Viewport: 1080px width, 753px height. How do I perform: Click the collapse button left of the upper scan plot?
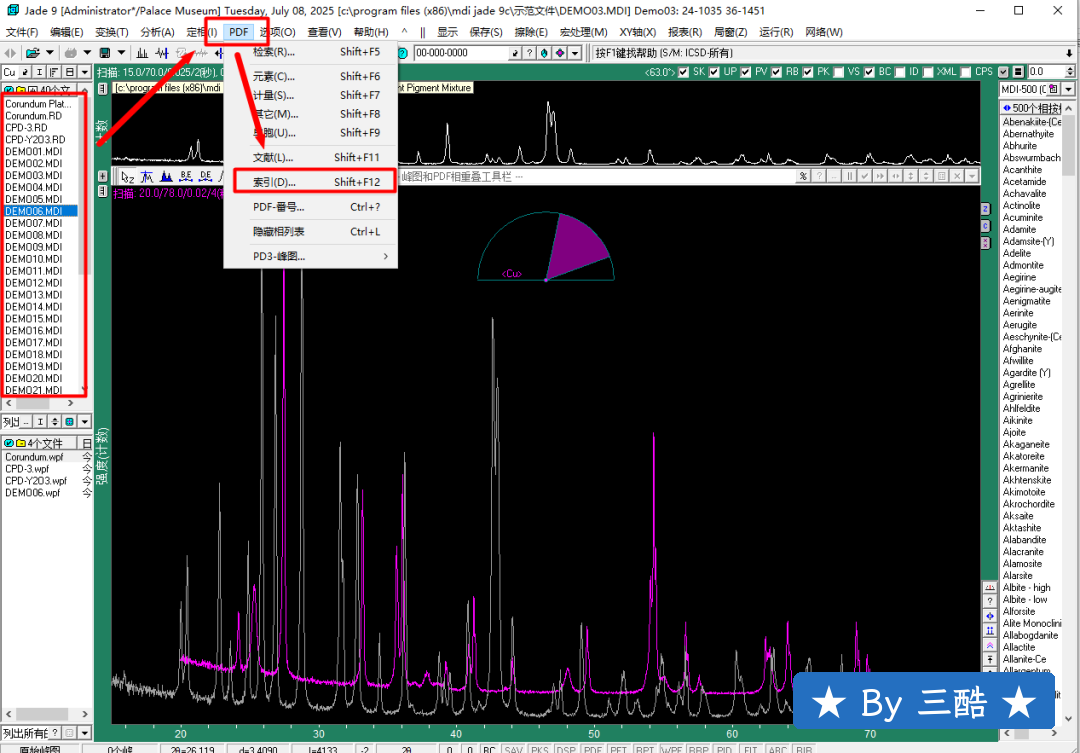pos(102,89)
